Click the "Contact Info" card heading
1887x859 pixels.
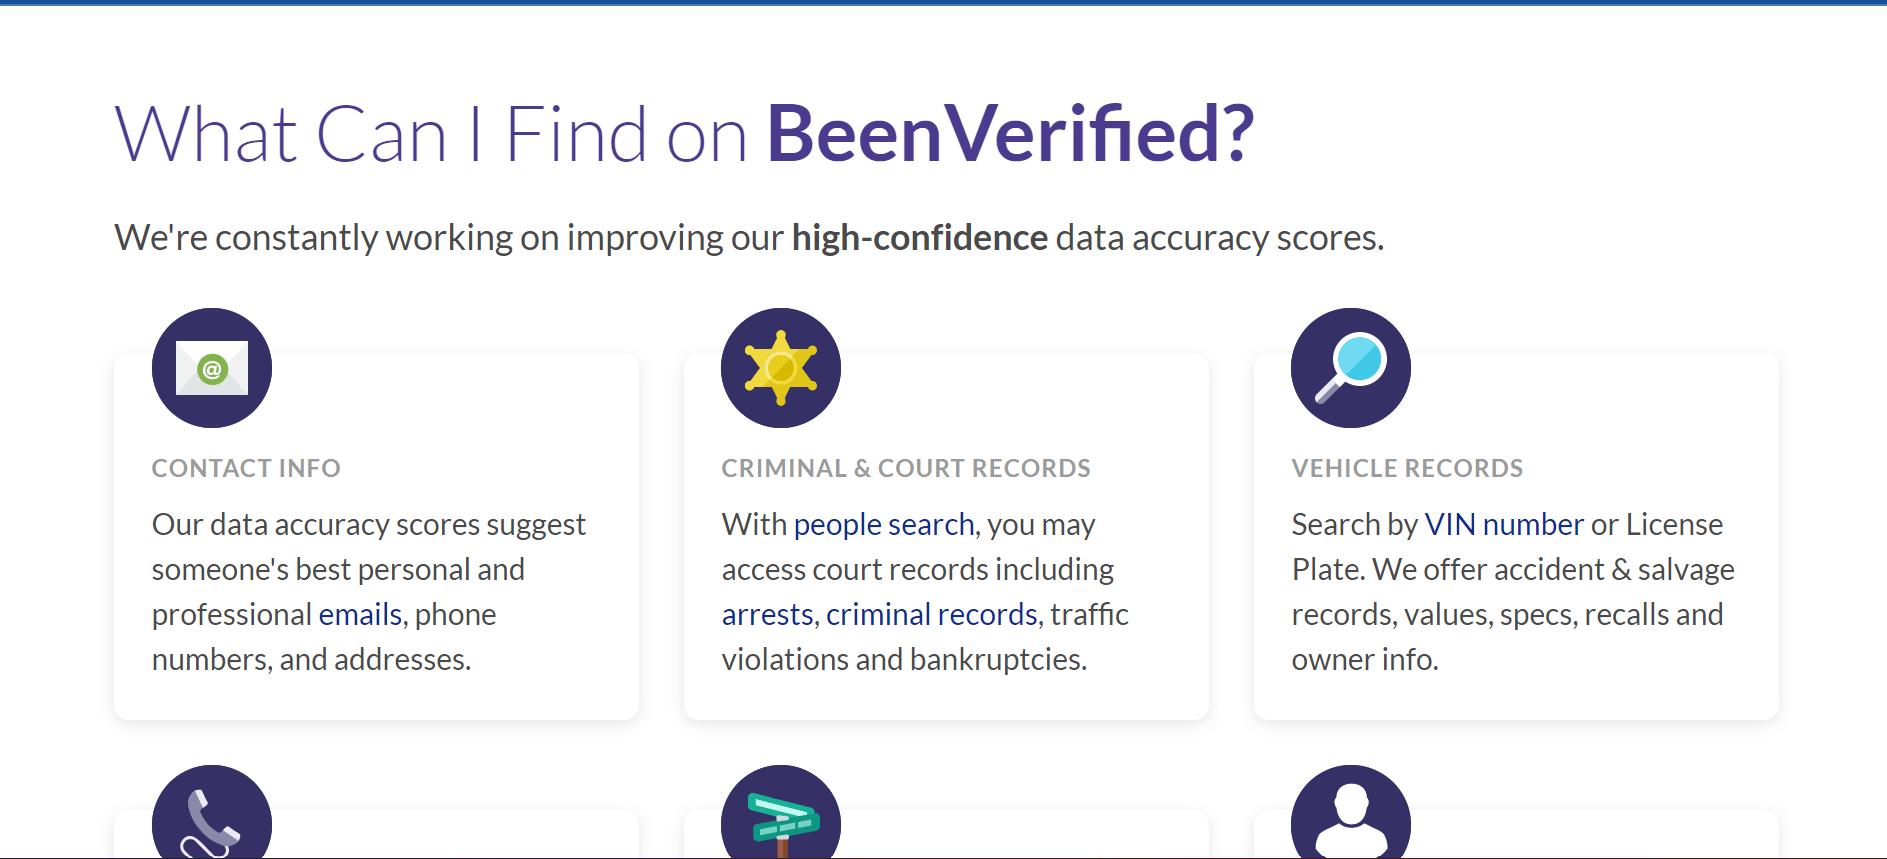[x=246, y=468]
